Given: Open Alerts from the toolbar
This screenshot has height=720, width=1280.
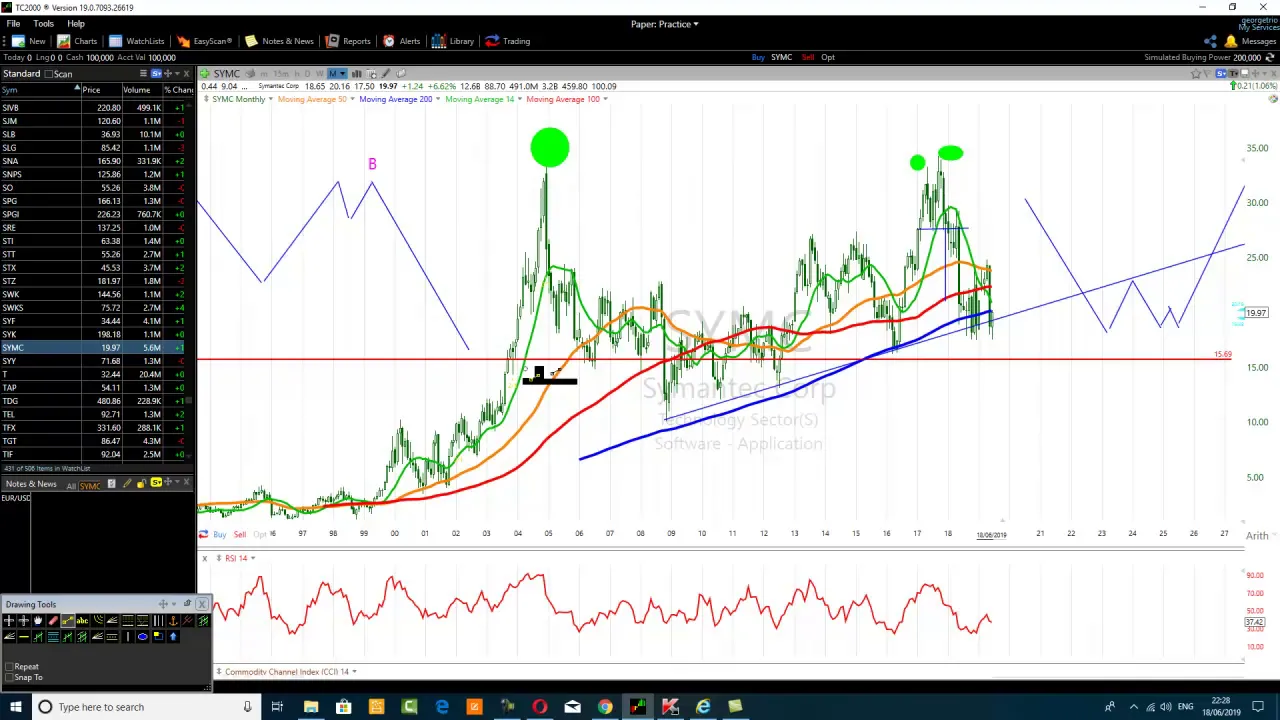Looking at the screenshot, I should pos(402,41).
